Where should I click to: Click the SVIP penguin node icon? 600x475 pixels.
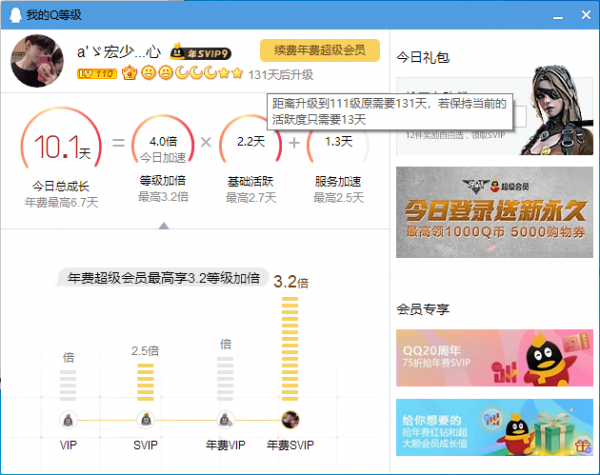(146, 420)
